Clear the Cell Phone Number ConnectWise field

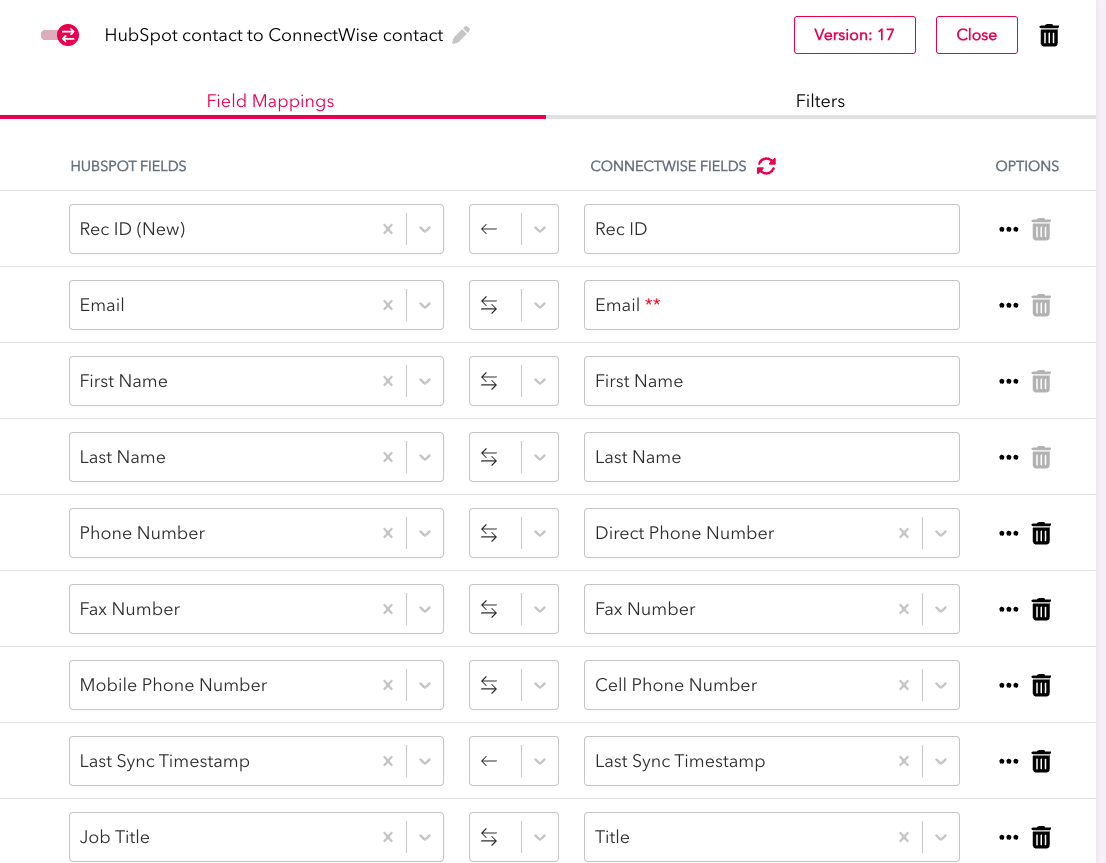tap(903, 685)
